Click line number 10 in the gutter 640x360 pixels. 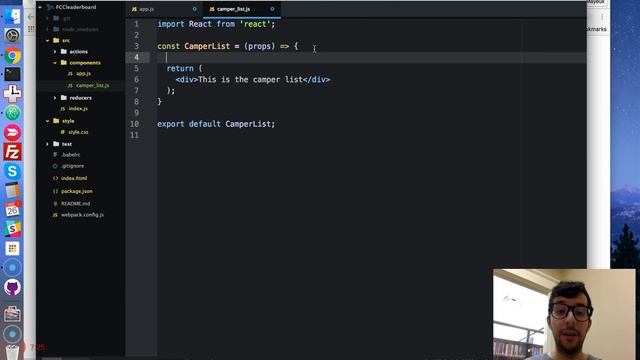[x=134, y=124]
